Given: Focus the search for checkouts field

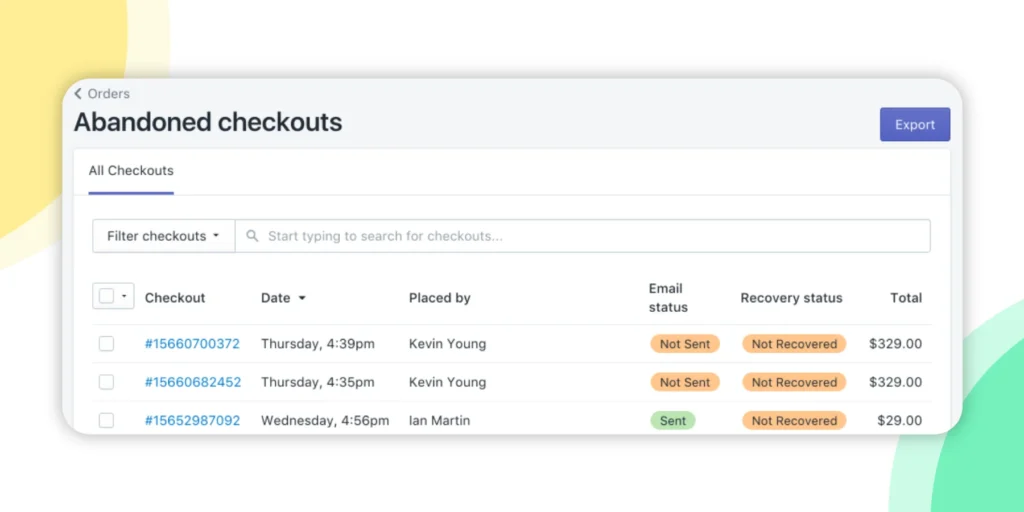Looking at the screenshot, I should [x=583, y=236].
